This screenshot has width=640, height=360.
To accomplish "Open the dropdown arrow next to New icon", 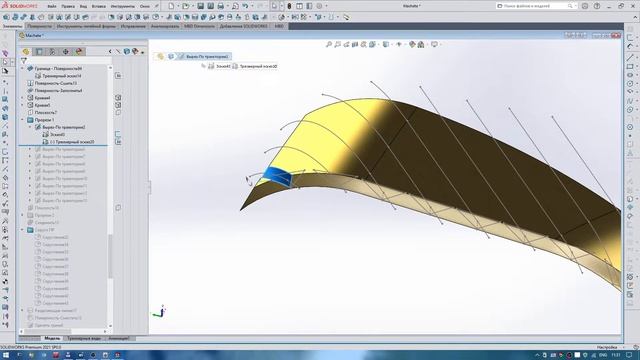I will pyautogui.click(x=178, y=6).
